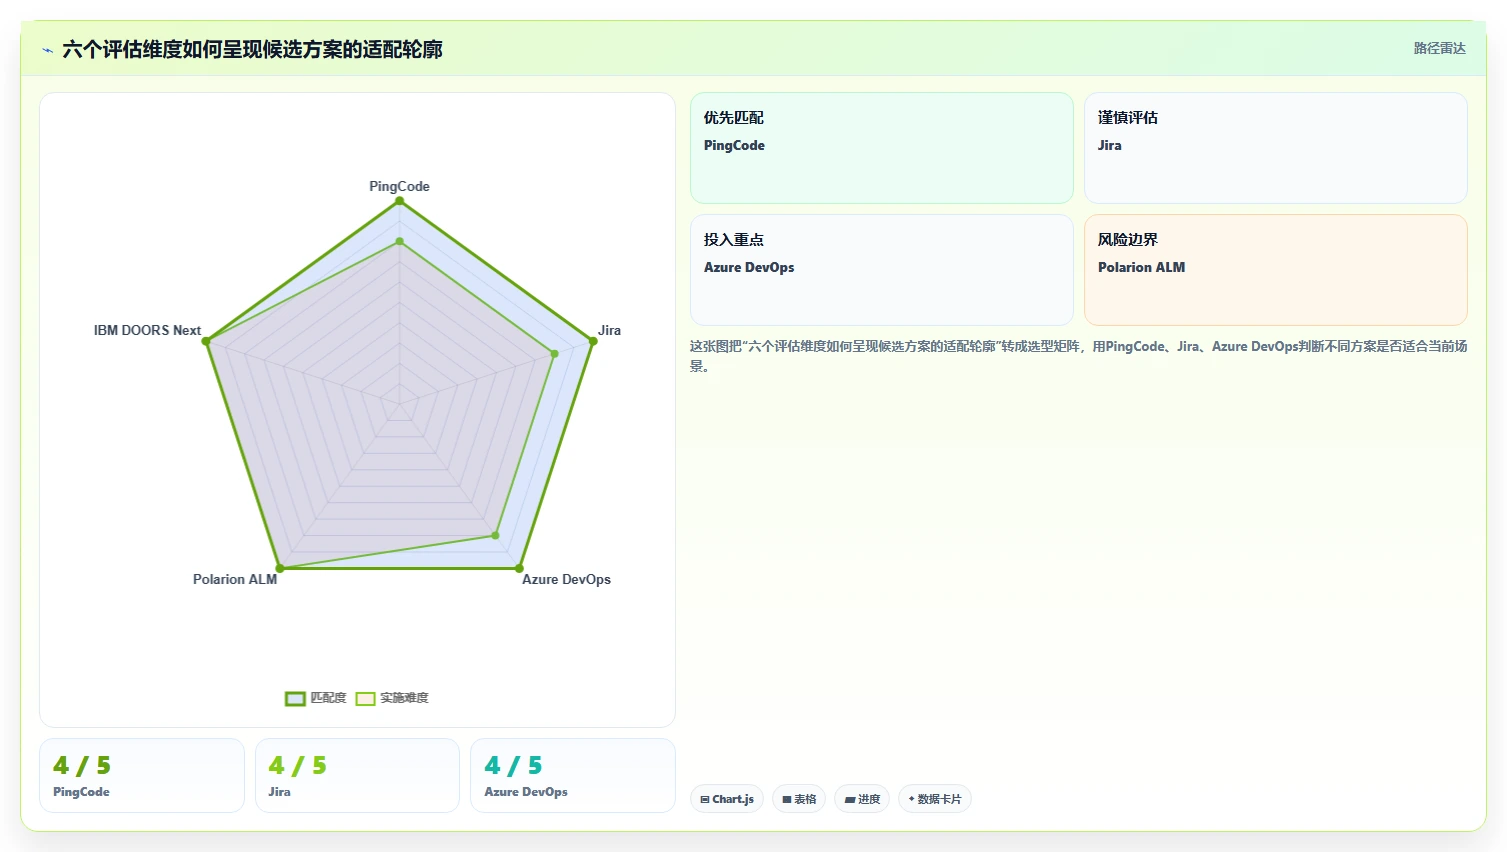Open the 风险边界 Polarion ALM card
Image resolution: width=1507 pixels, height=852 pixels.
1276,270
